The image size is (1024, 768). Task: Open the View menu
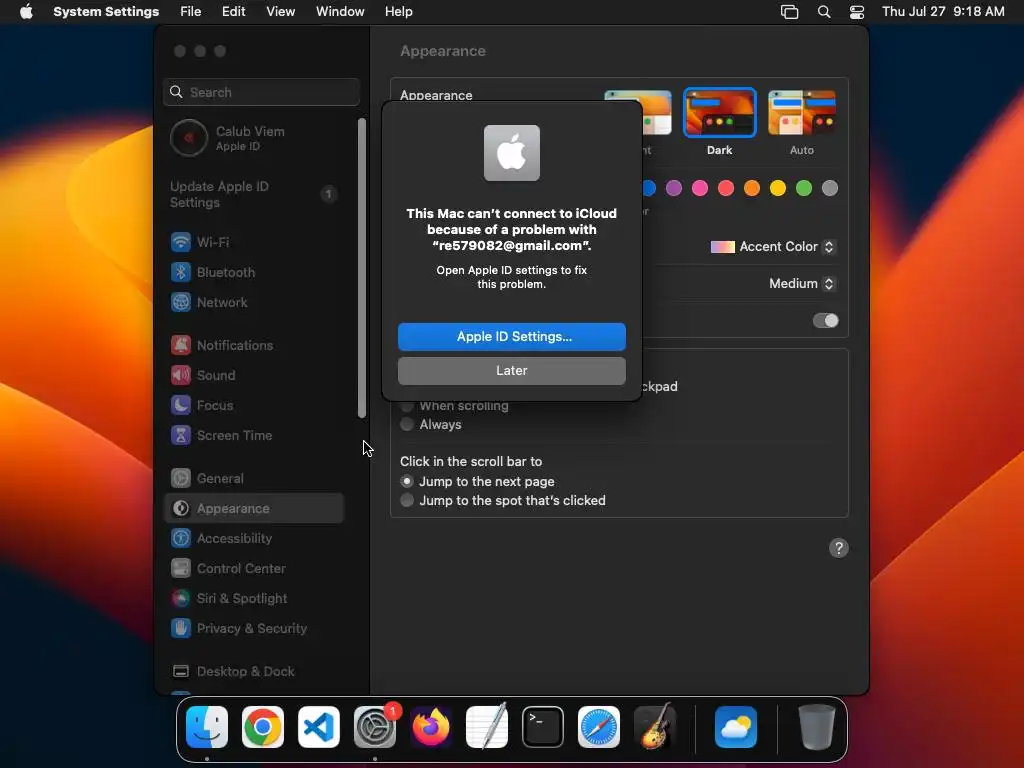[281, 12]
